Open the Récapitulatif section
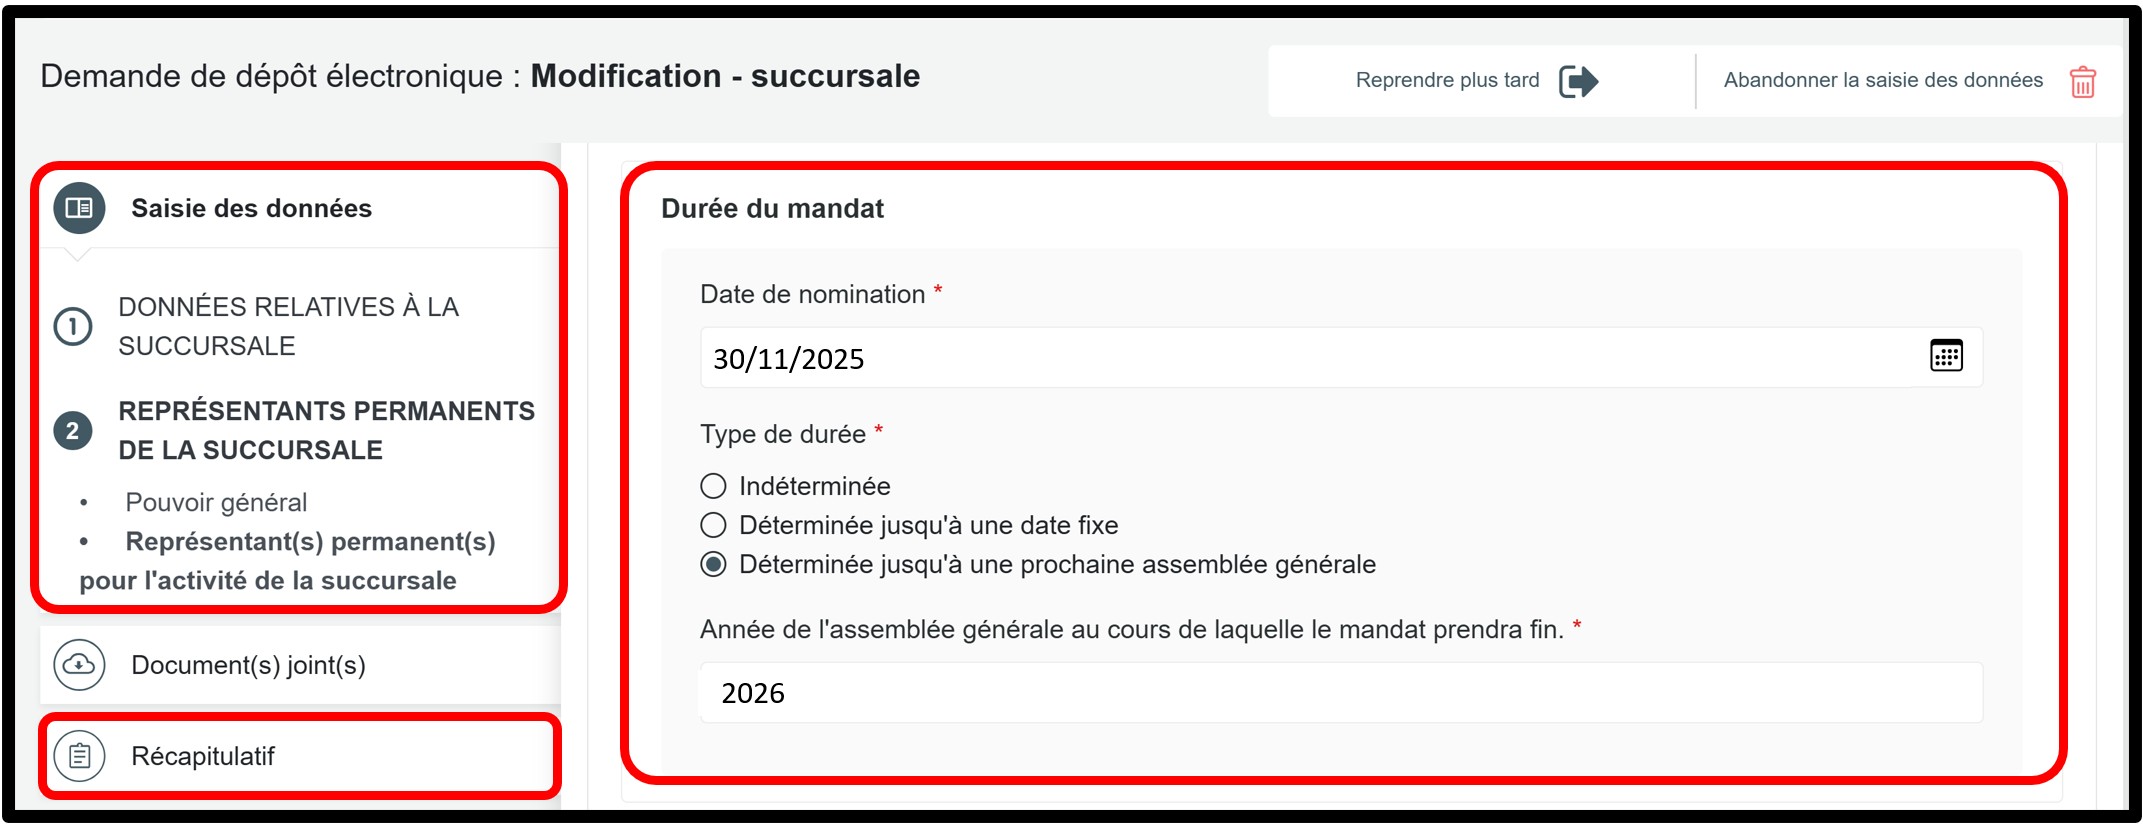 tap(203, 756)
